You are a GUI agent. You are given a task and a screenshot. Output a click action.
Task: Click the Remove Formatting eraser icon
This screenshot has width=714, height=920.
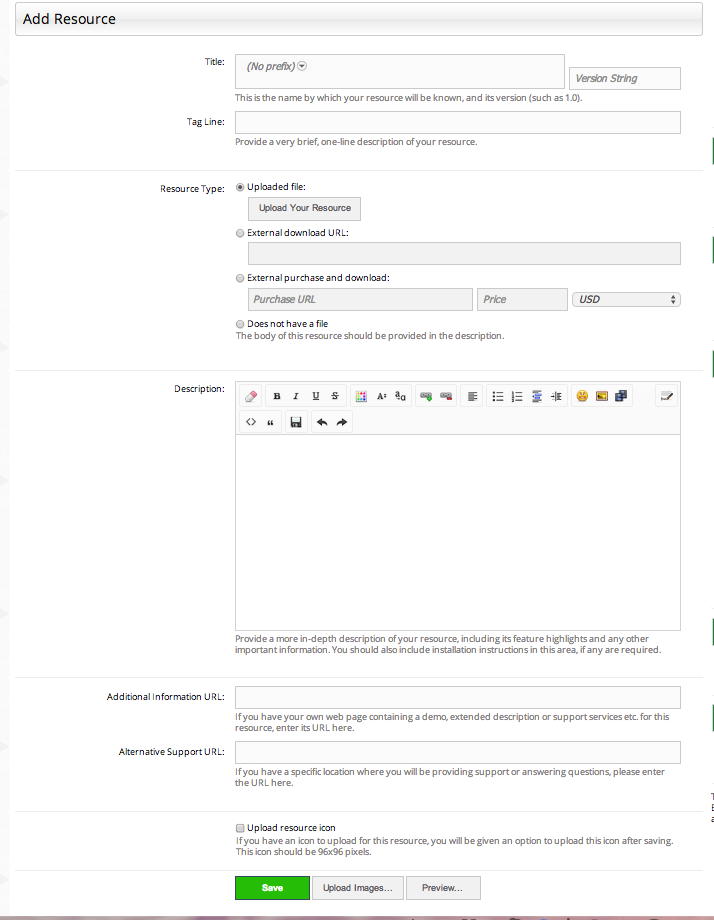tap(251, 396)
